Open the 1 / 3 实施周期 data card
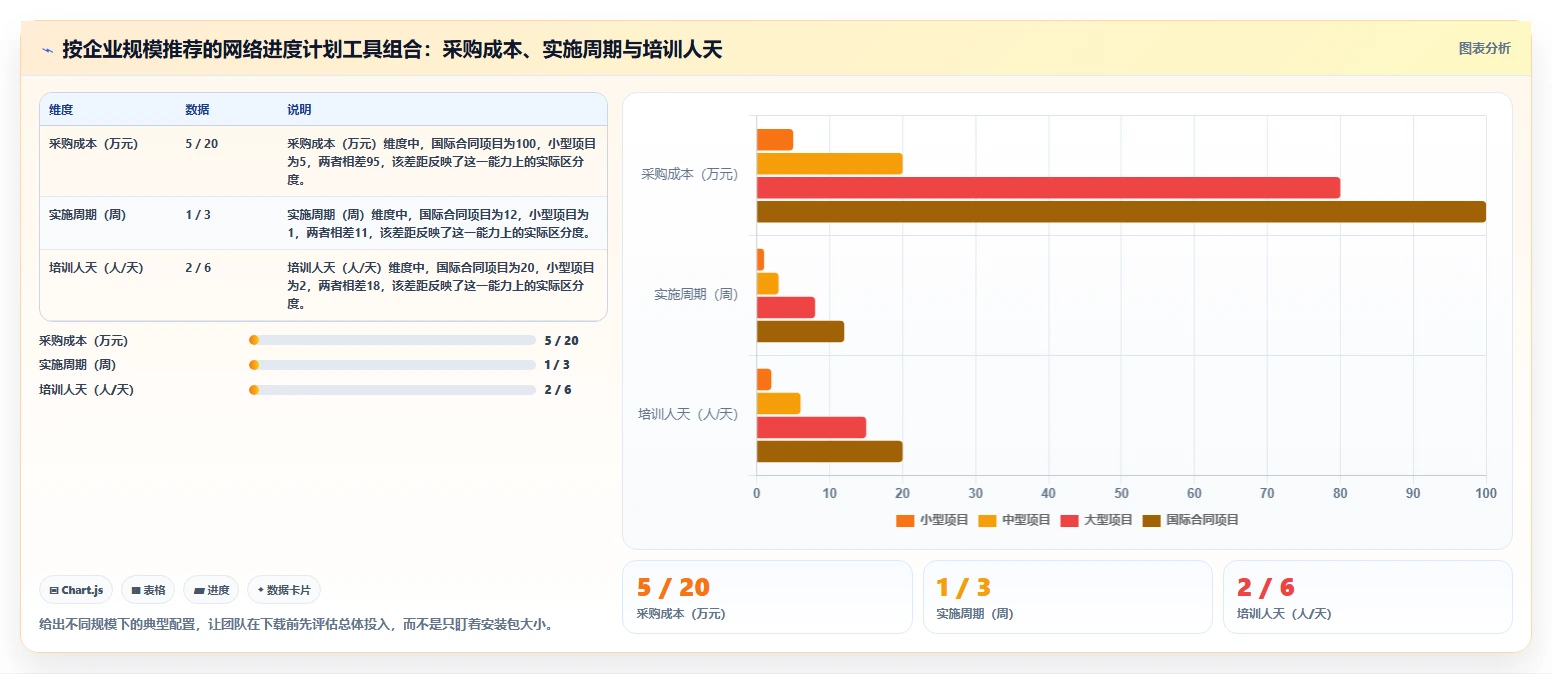The height and width of the screenshot is (674, 1552). coord(1067,597)
